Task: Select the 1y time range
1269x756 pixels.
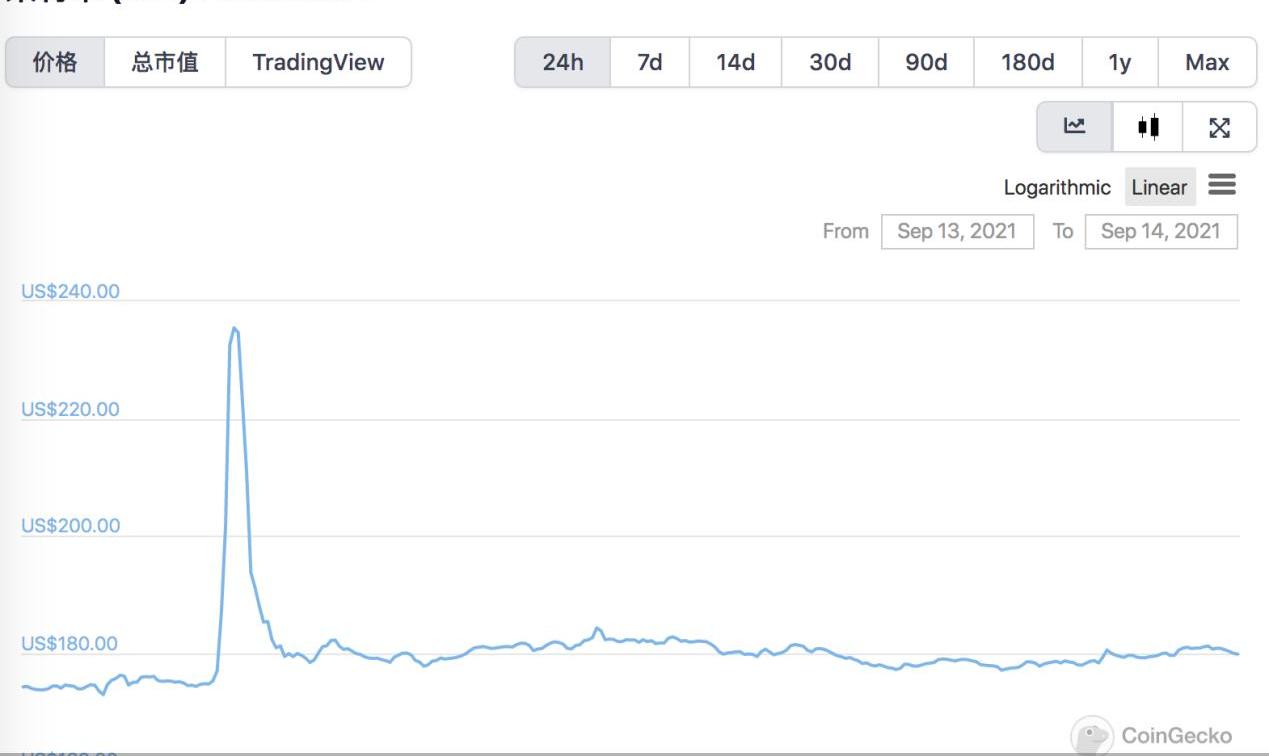Action: pos(1120,62)
